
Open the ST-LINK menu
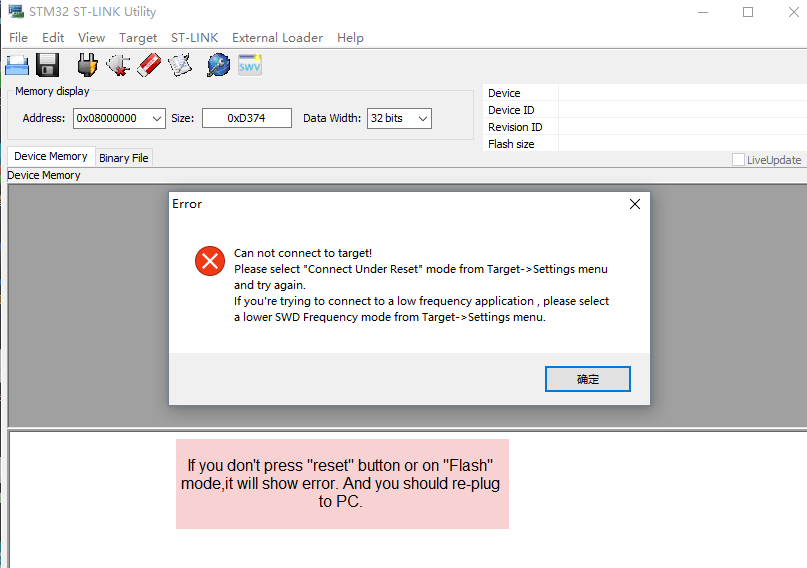[x=195, y=38]
